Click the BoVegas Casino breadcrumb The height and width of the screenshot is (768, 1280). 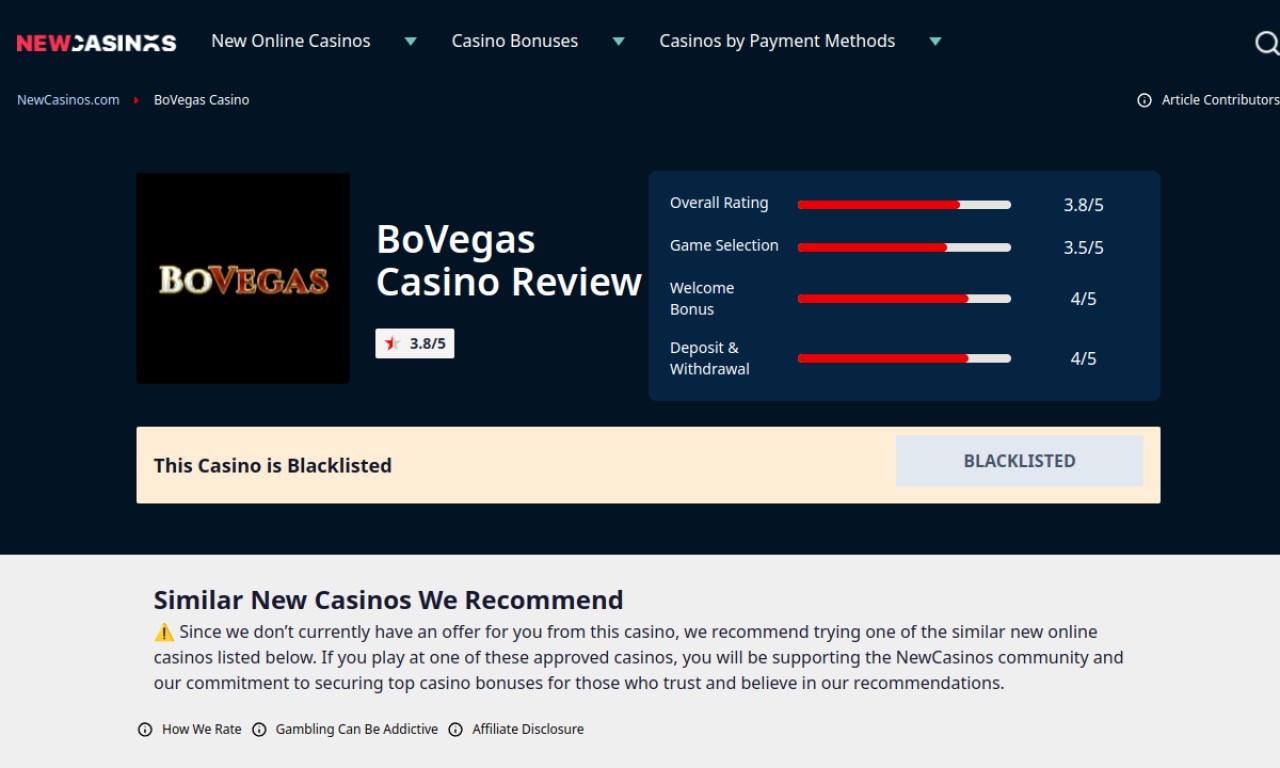click(201, 100)
